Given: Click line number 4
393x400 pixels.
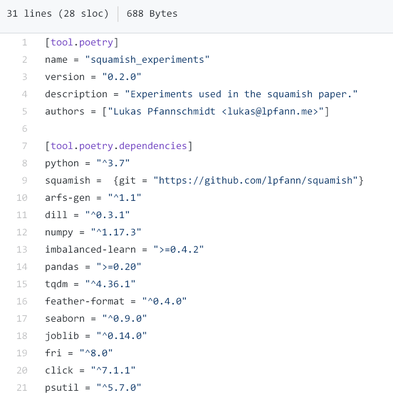Looking at the screenshot, I should point(24,94).
